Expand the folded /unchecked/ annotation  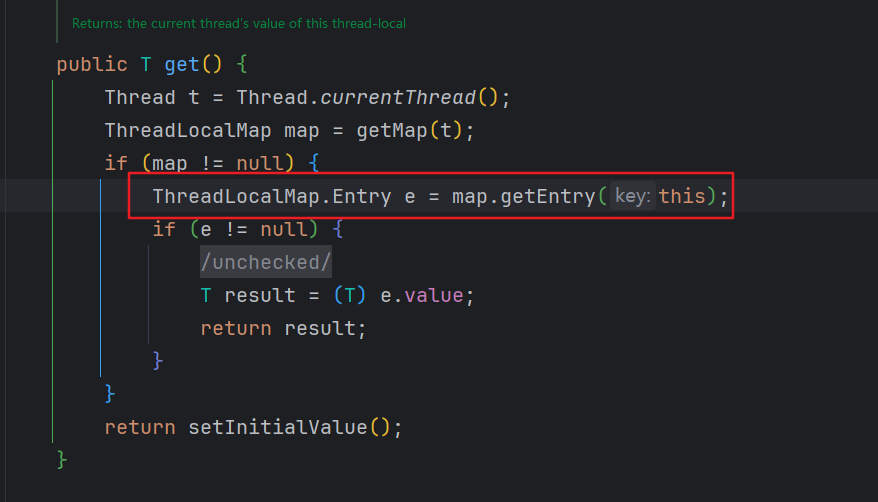pos(265,262)
